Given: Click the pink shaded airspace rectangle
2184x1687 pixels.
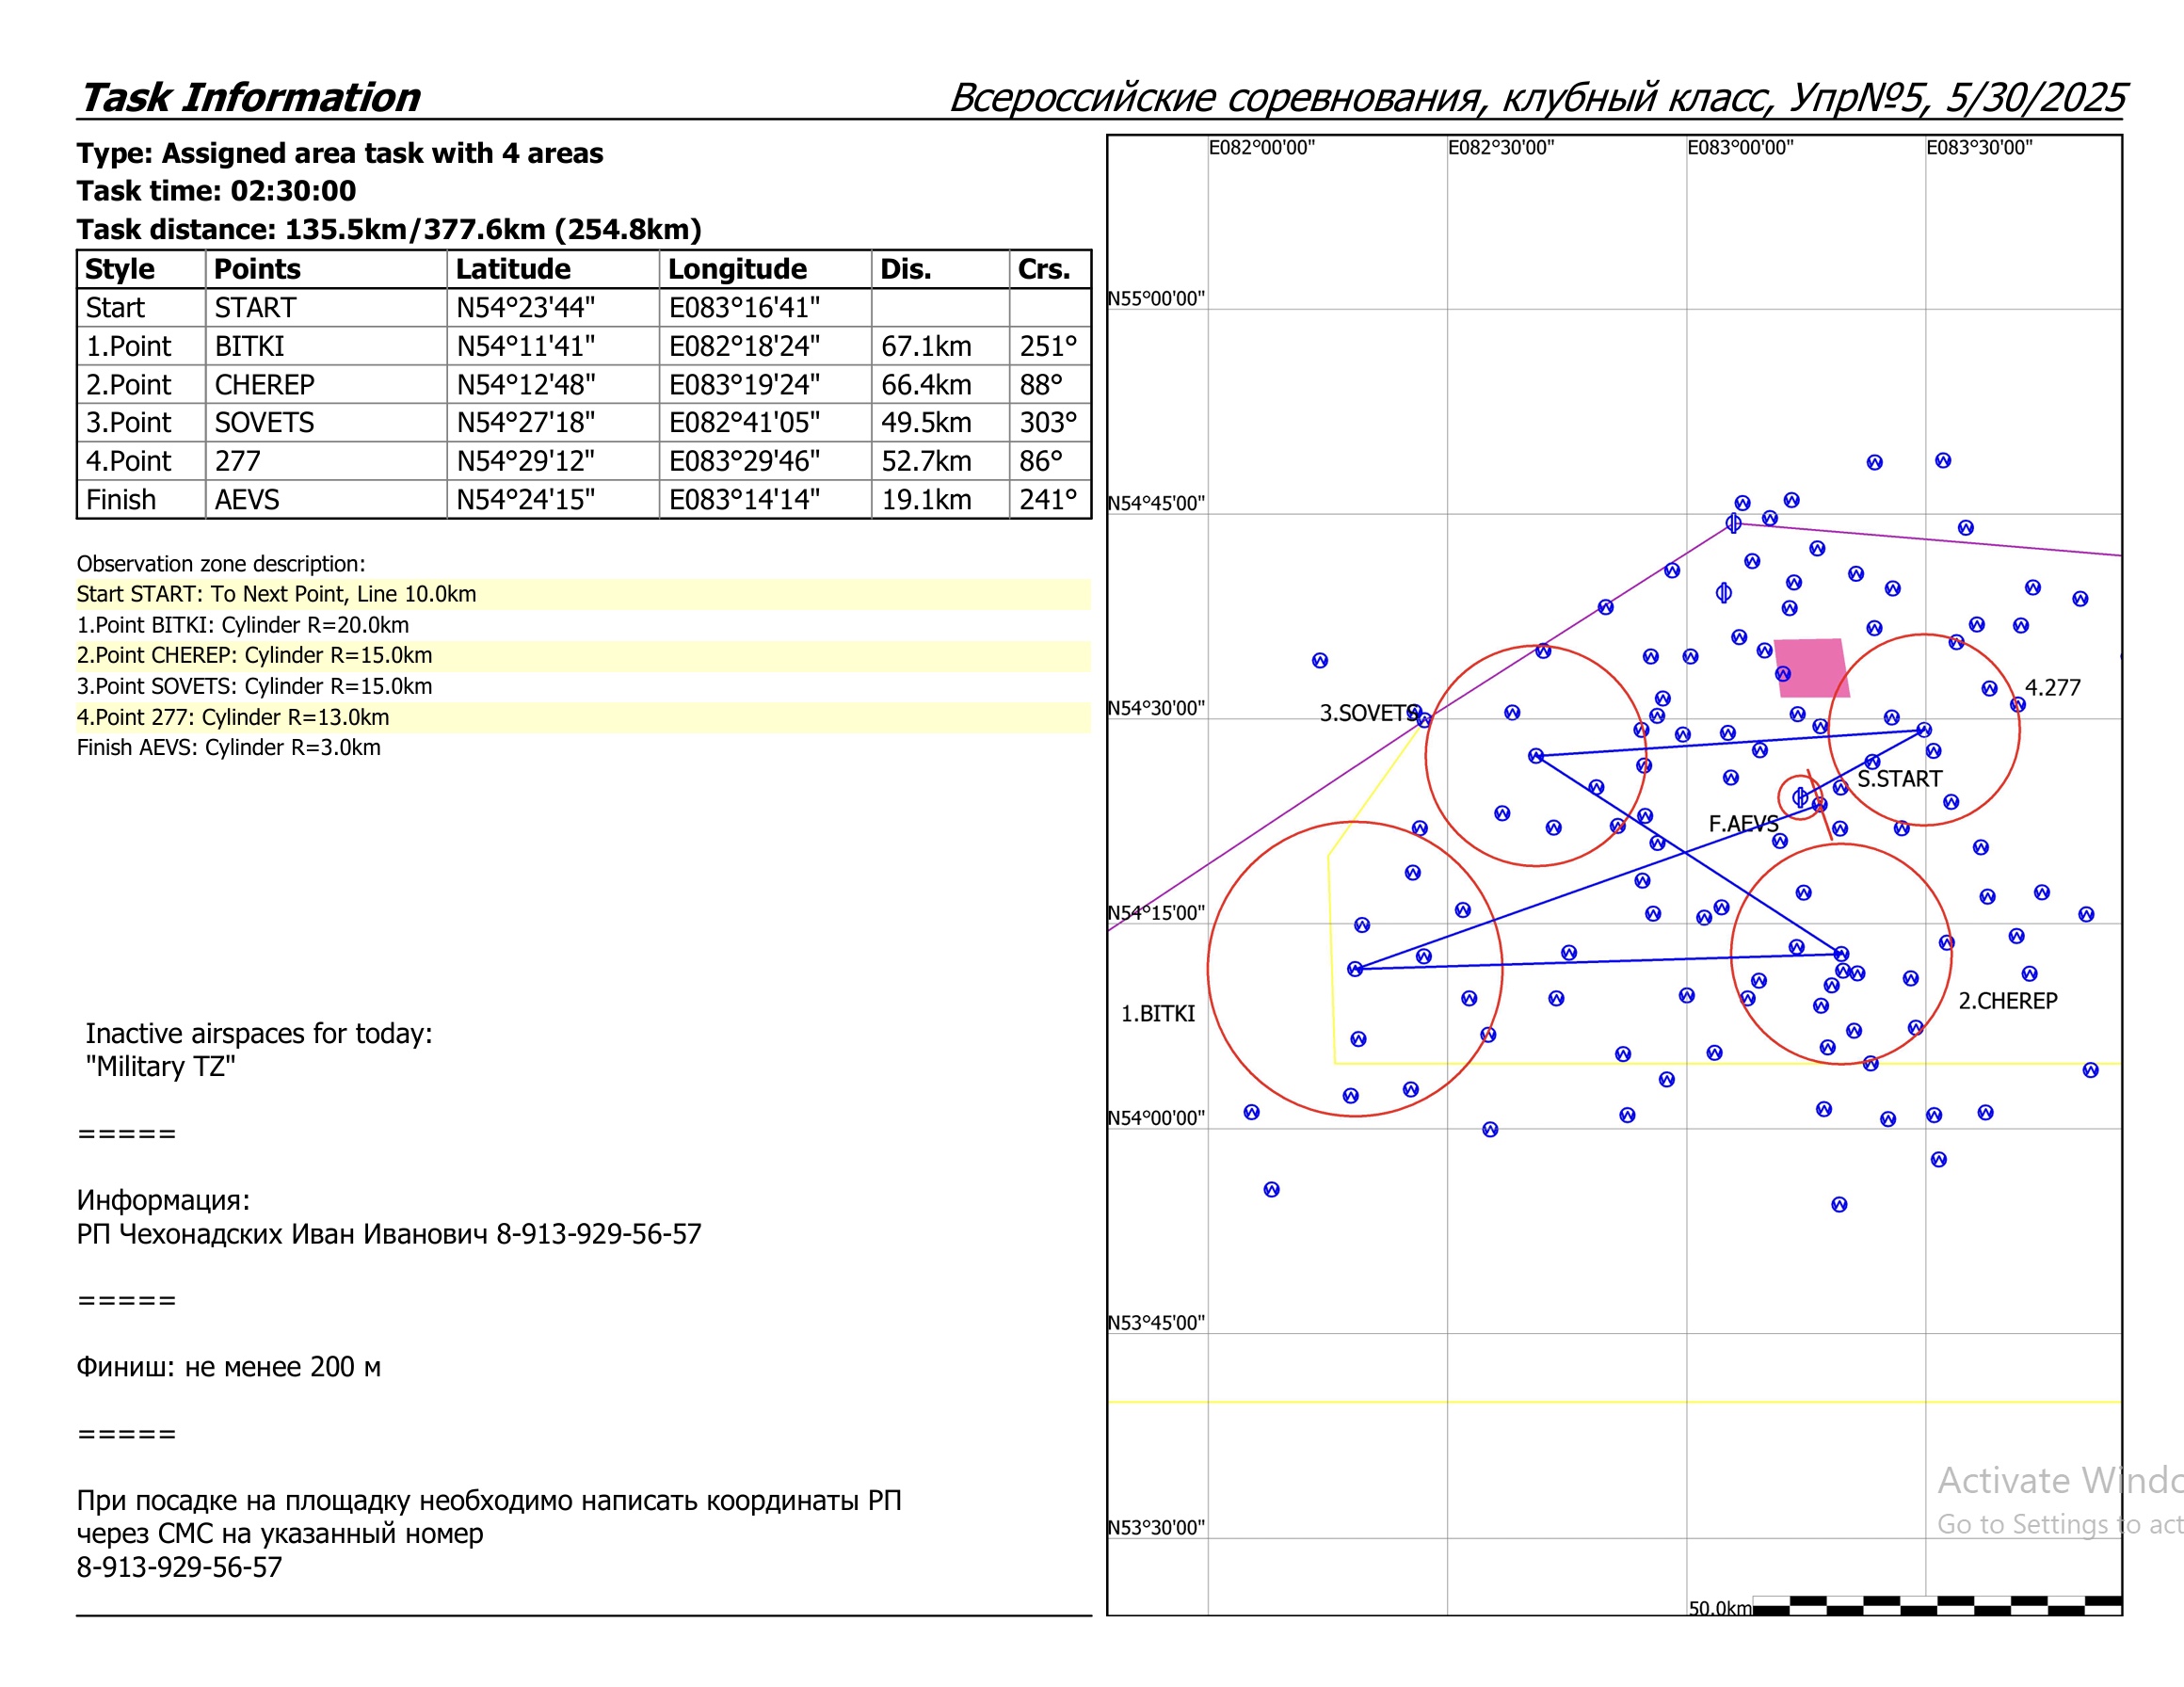Looking at the screenshot, I should click(x=1812, y=667).
